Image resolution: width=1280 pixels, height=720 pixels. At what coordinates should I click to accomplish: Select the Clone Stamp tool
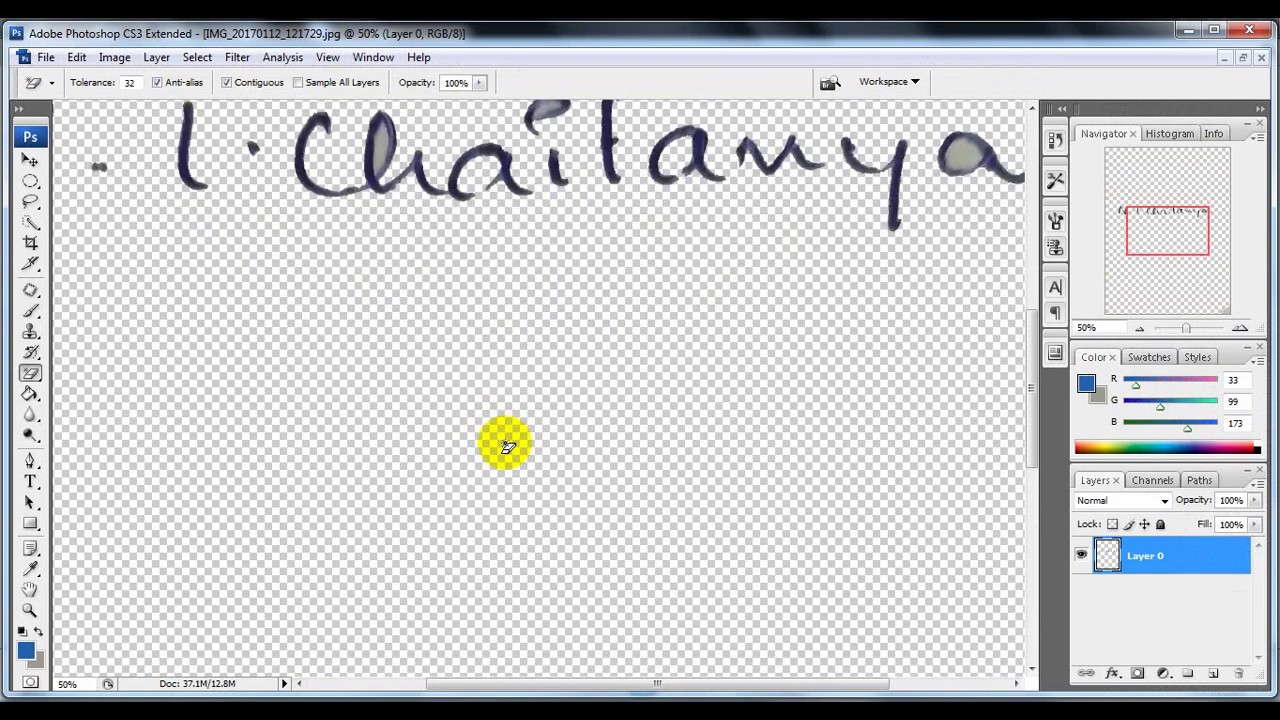[x=30, y=332]
